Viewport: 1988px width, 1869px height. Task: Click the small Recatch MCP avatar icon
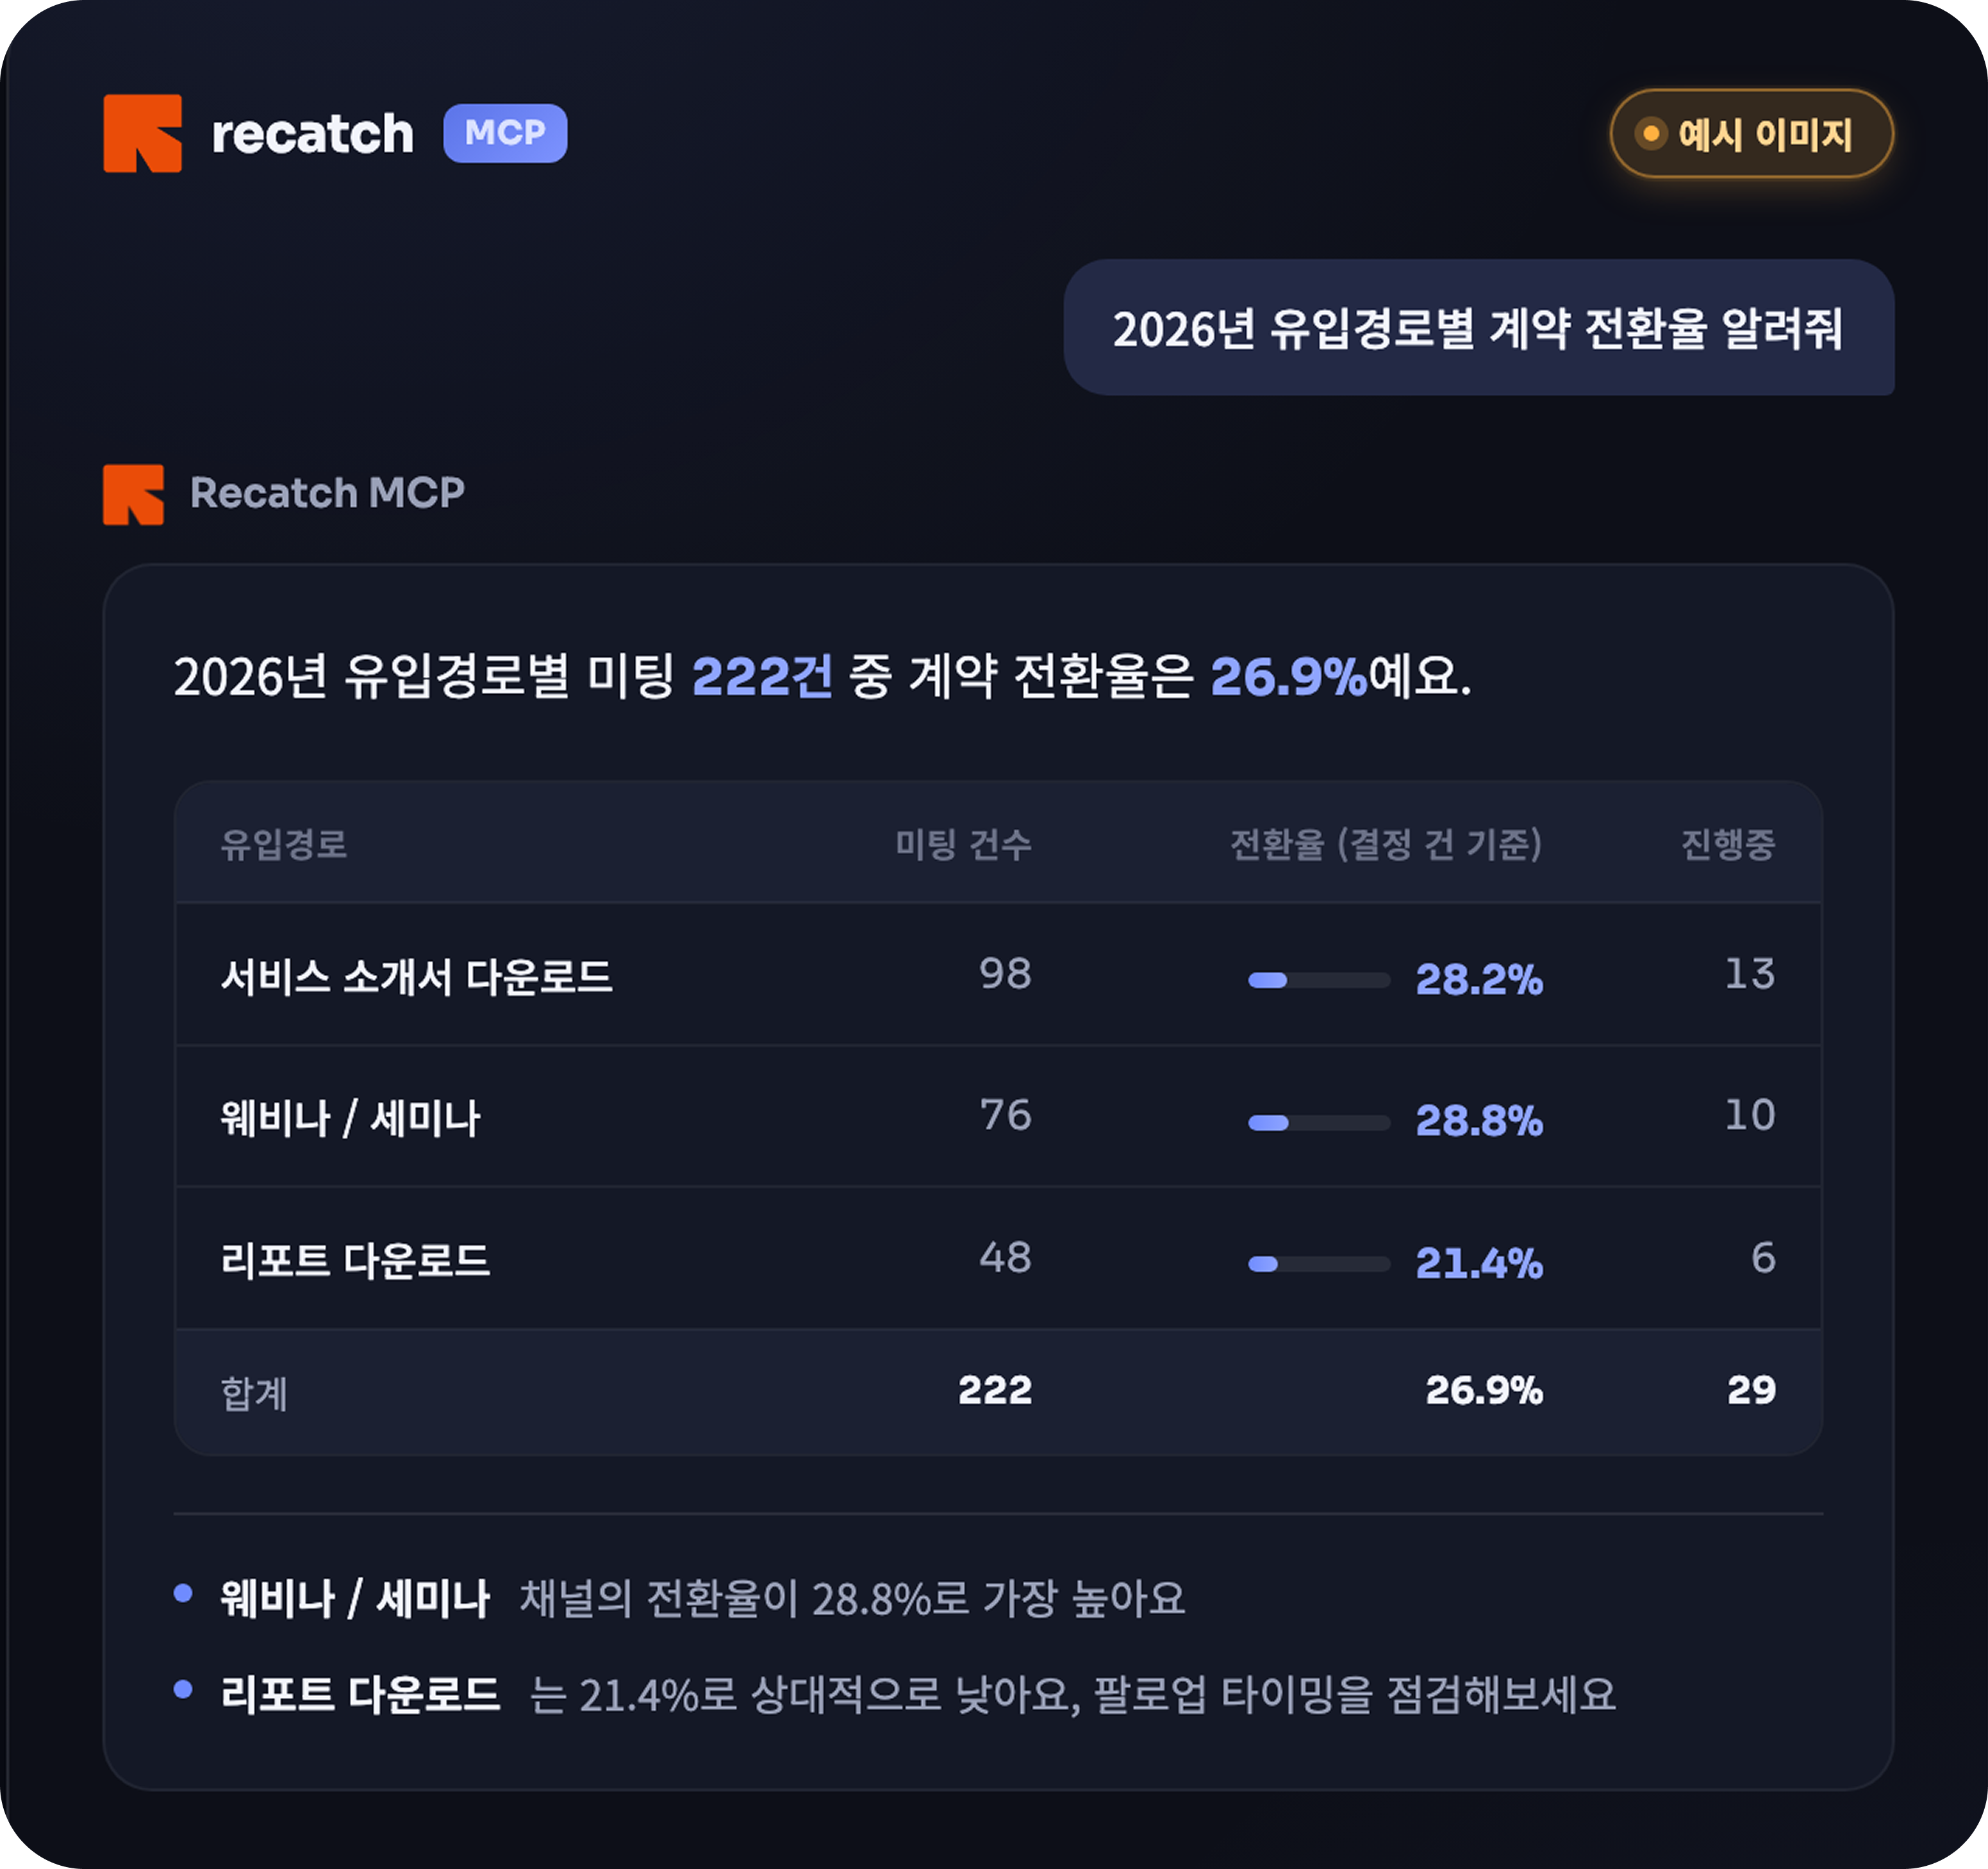(x=133, y=494)
